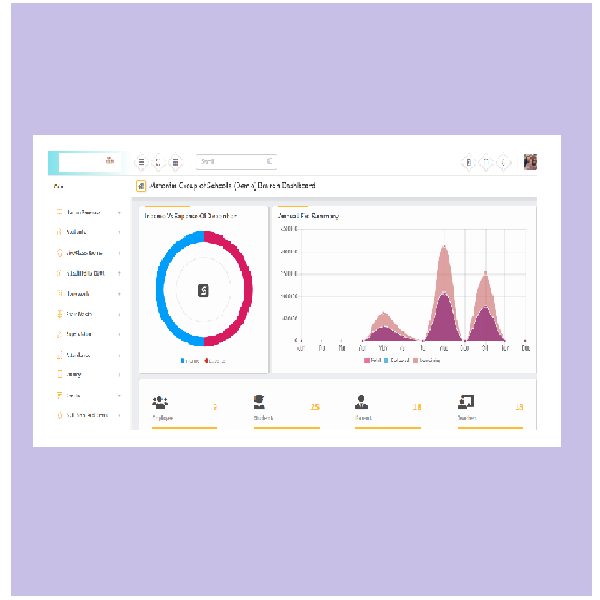Click the dollar icon in the donut chart
Viewport: 600px width, 600px height.
click(x=203, y=291)
